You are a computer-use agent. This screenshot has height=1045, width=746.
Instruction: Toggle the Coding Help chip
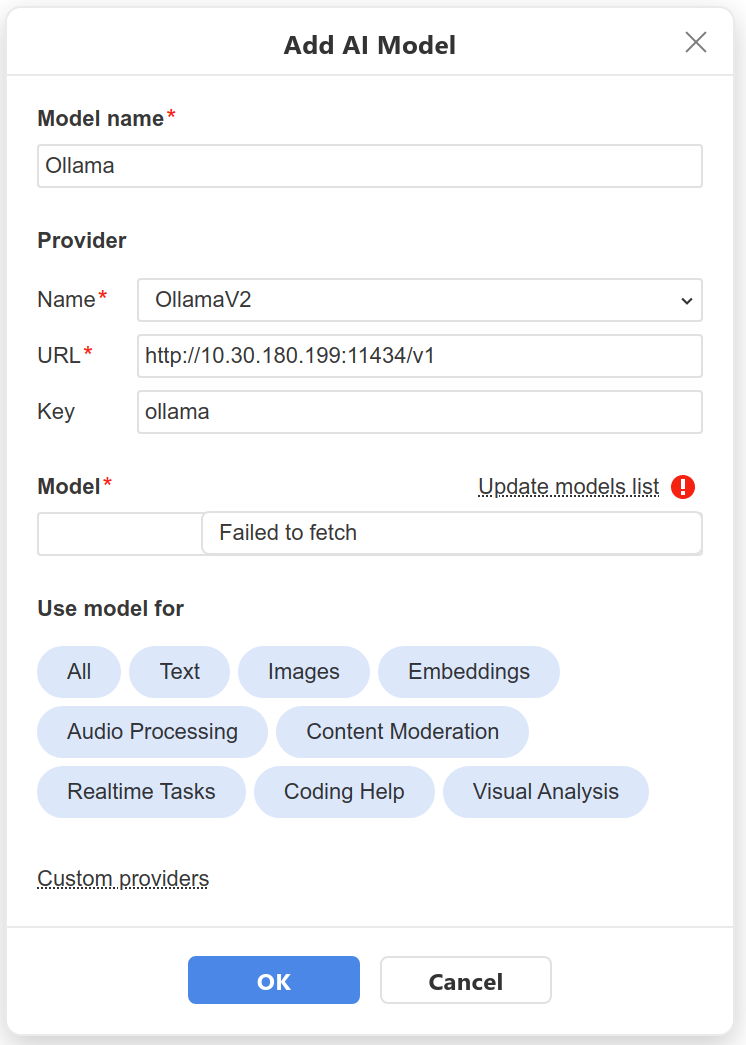click(x=344, y=792)
